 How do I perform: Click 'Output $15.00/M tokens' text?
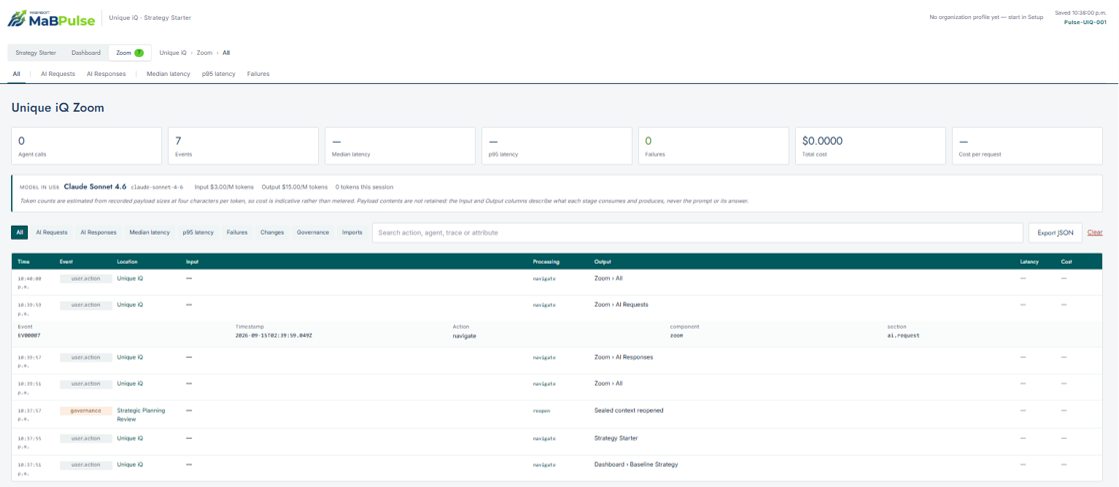coord(295,187)
